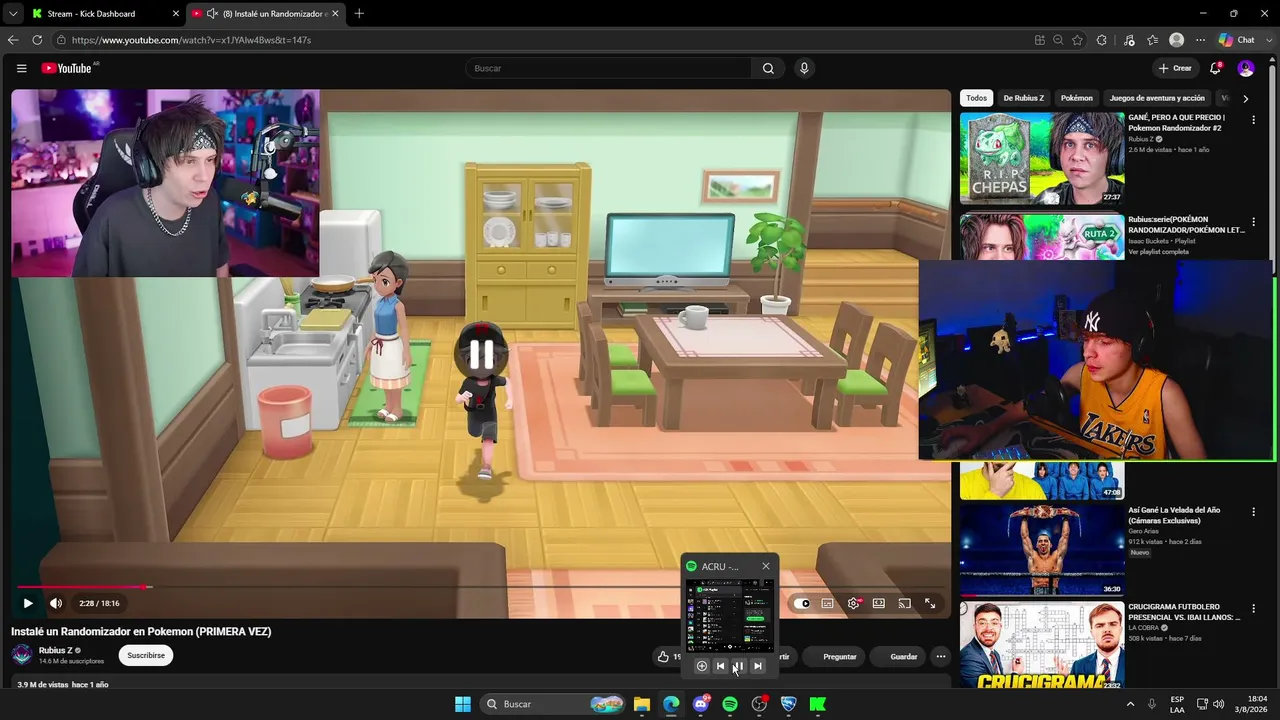Skip to previous track in Spotify preview
The image size is (1280, 720).
[720, 666]
